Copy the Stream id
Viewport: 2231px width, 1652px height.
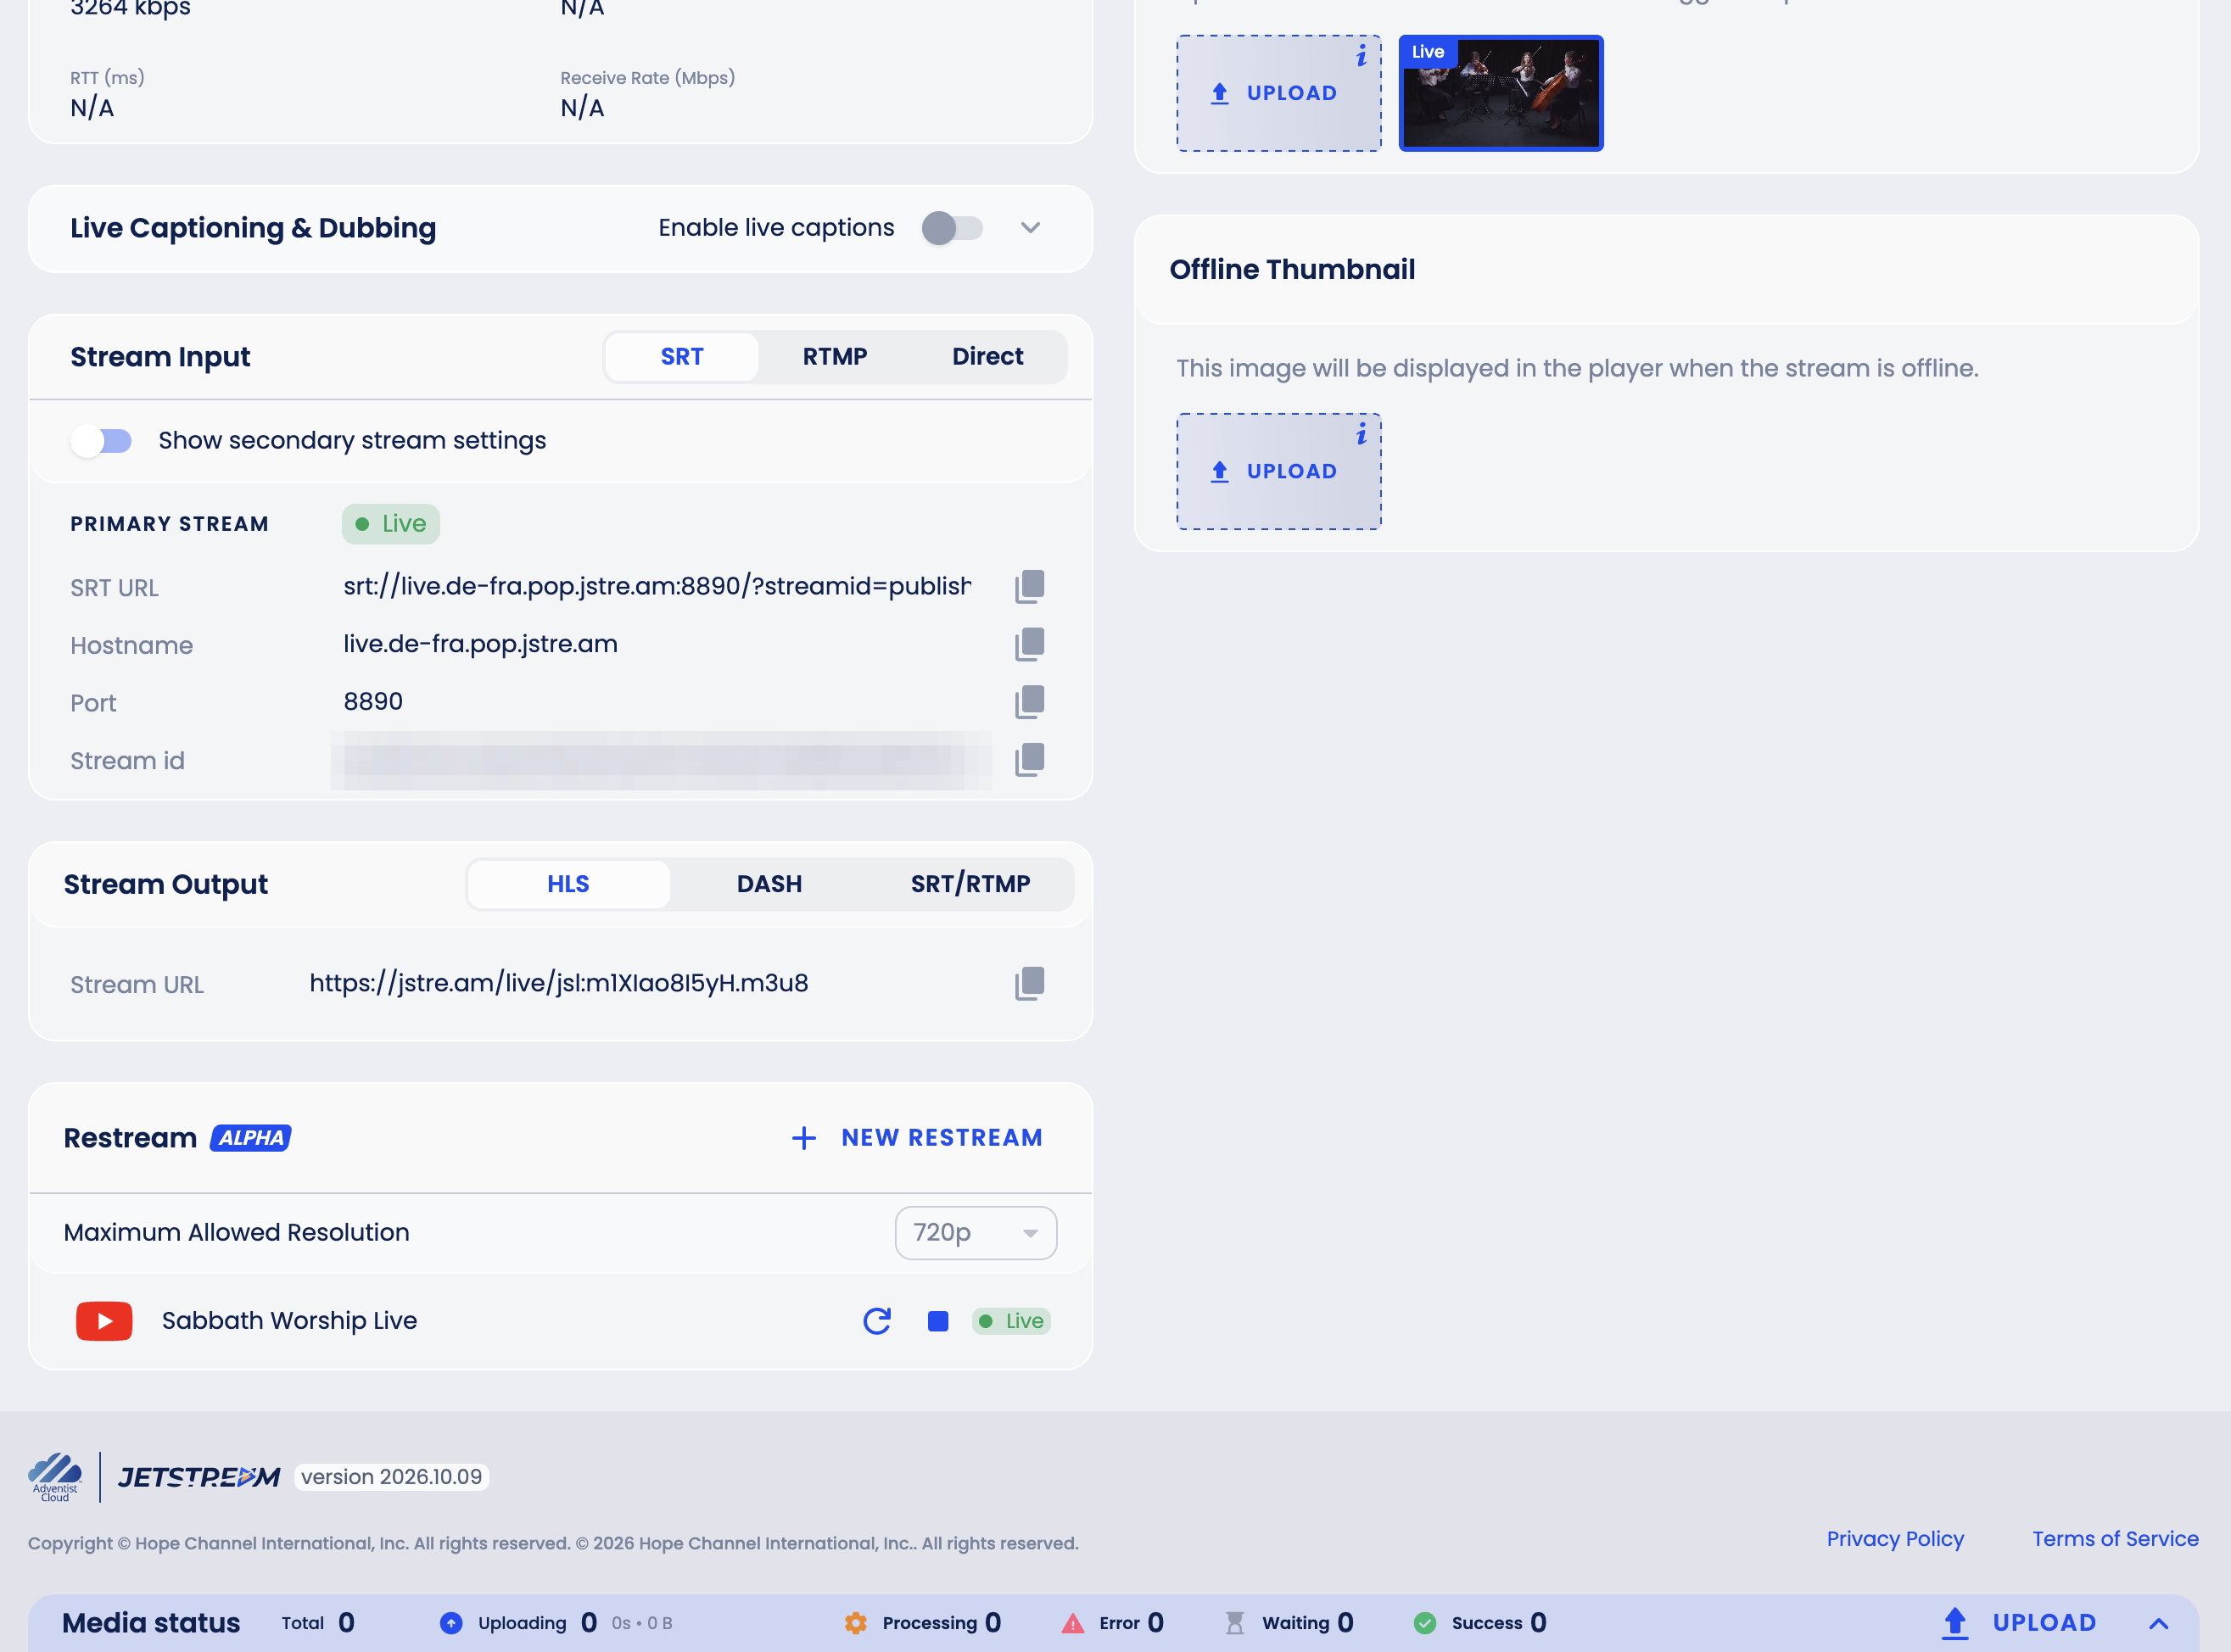[1029, 760]
